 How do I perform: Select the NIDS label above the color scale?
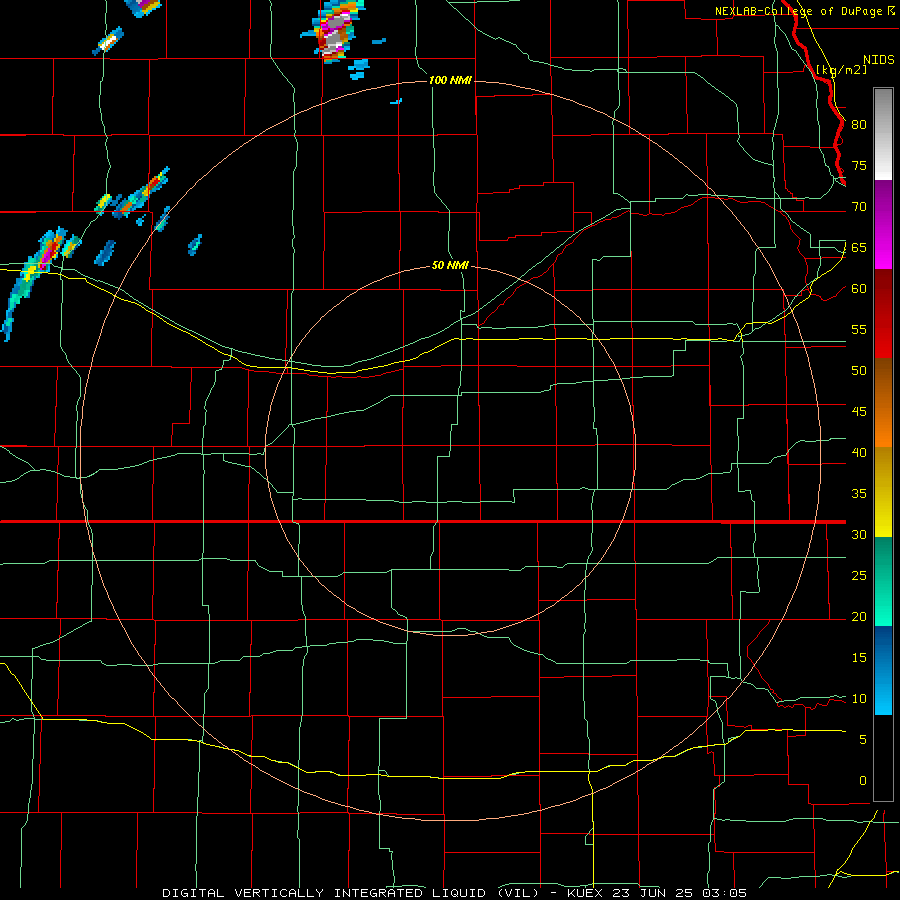coord(878,60)
